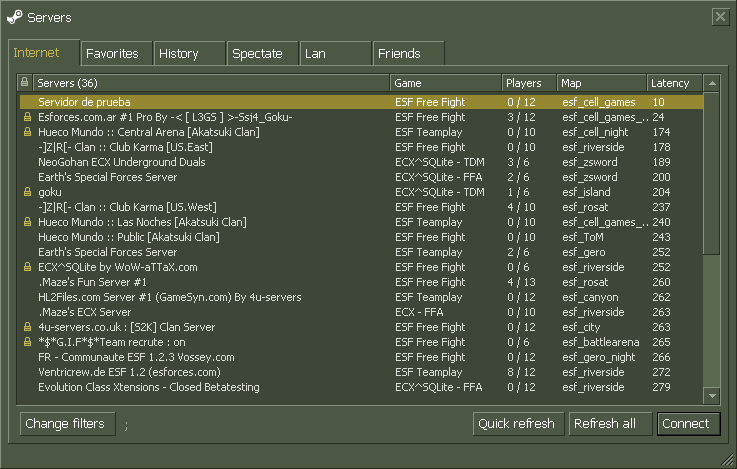Select HL2Files.com Server #1 row

coord(361,297)
